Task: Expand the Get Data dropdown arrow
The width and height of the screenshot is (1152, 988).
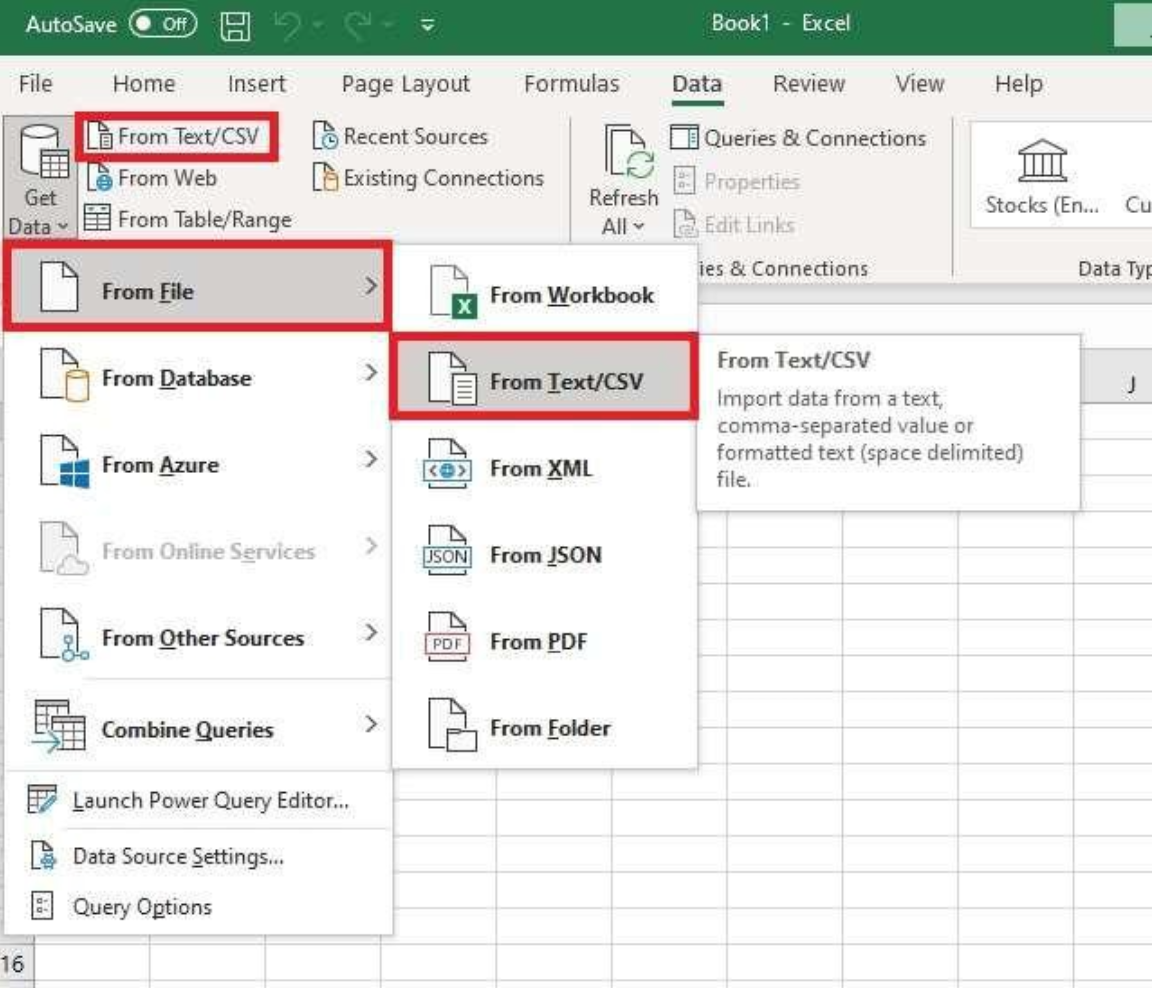Action: (x=63, y=227)
